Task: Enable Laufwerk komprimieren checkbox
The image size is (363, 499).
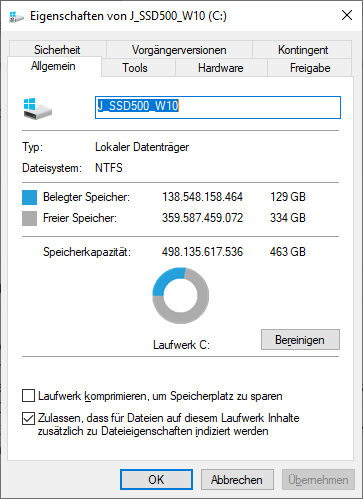Action: click(28, 396)
